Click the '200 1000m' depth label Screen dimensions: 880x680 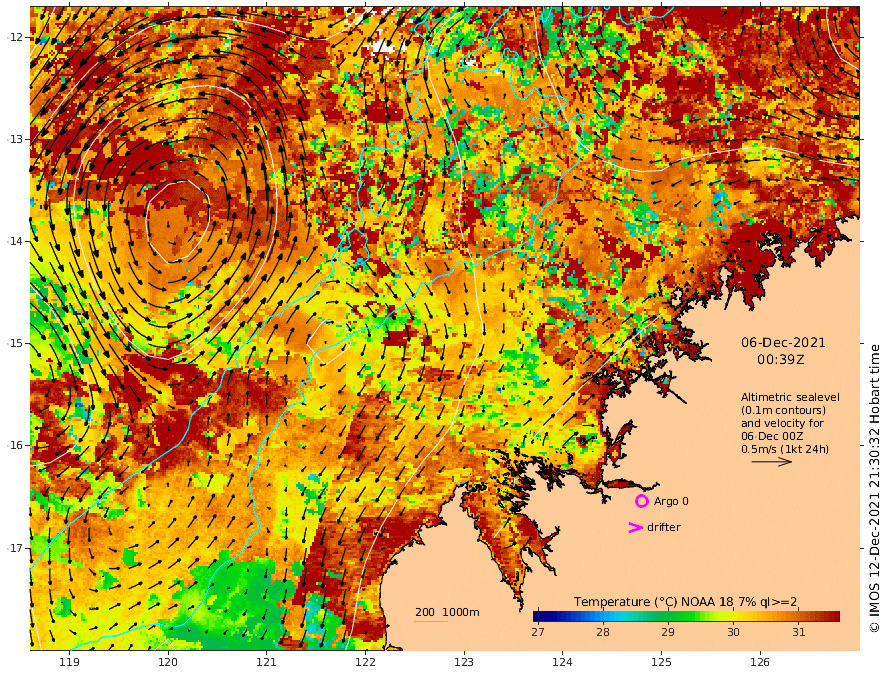(447, 612)
